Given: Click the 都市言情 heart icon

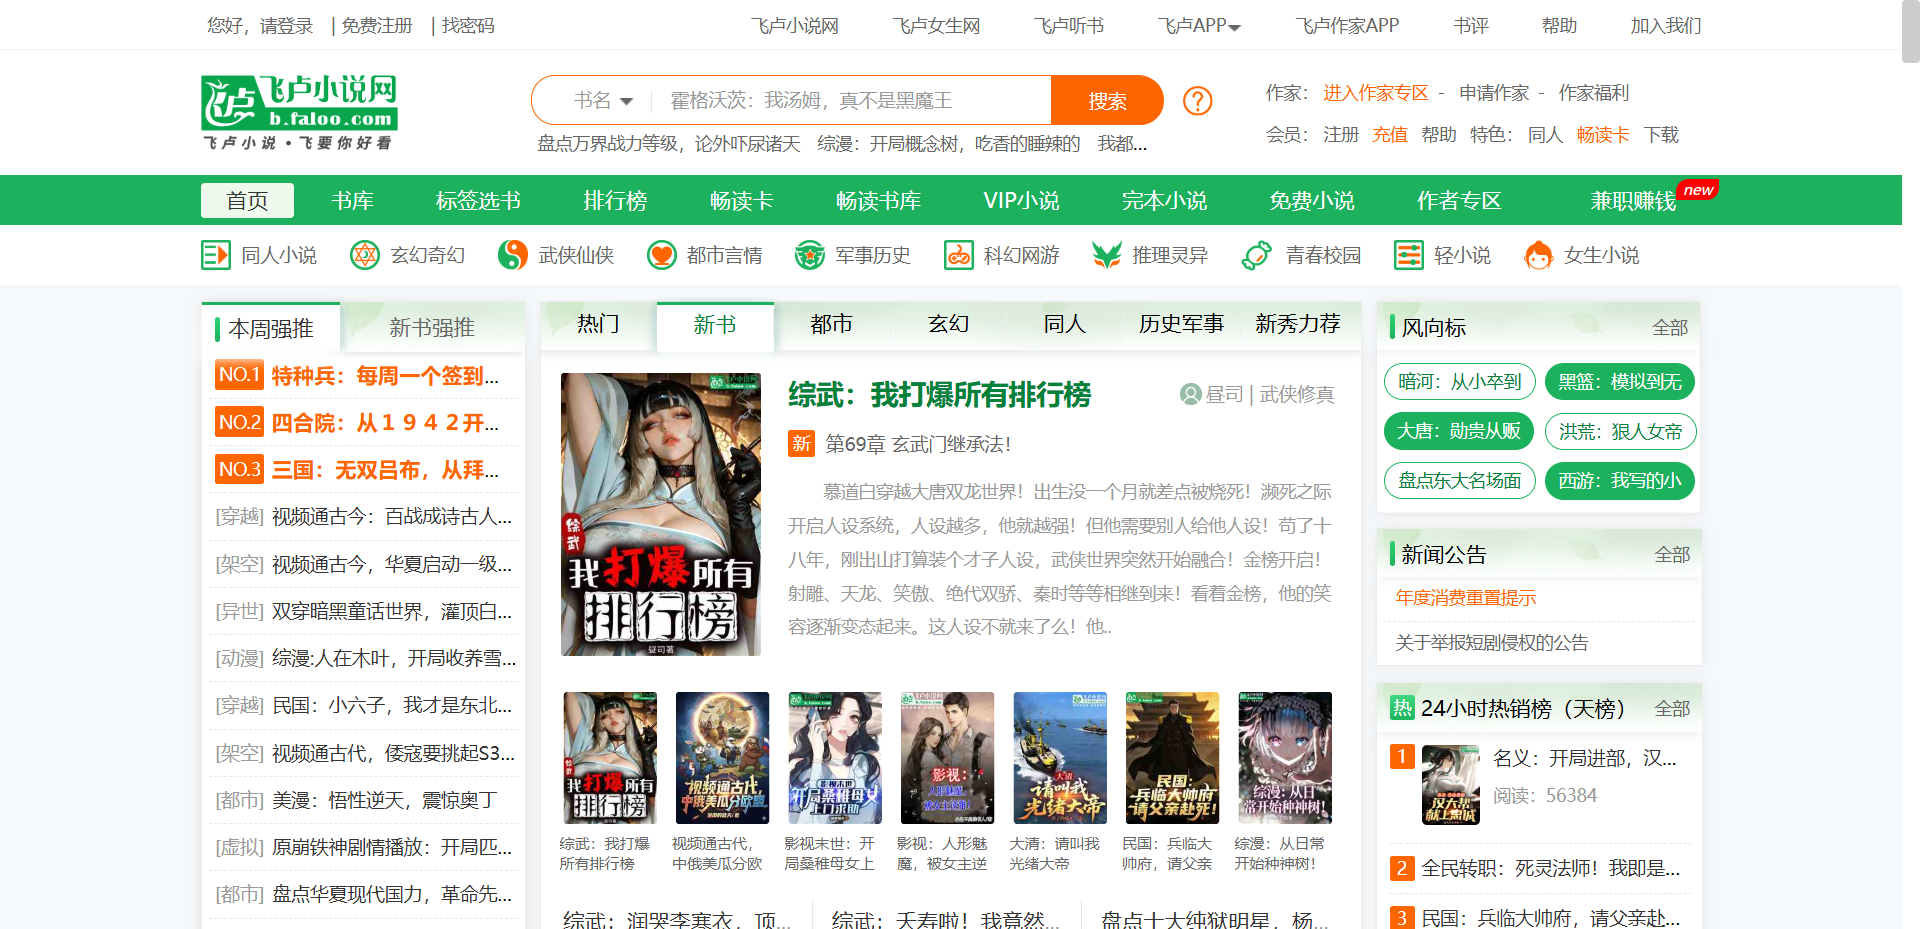Looking at the screenshot, I should 661,255.
